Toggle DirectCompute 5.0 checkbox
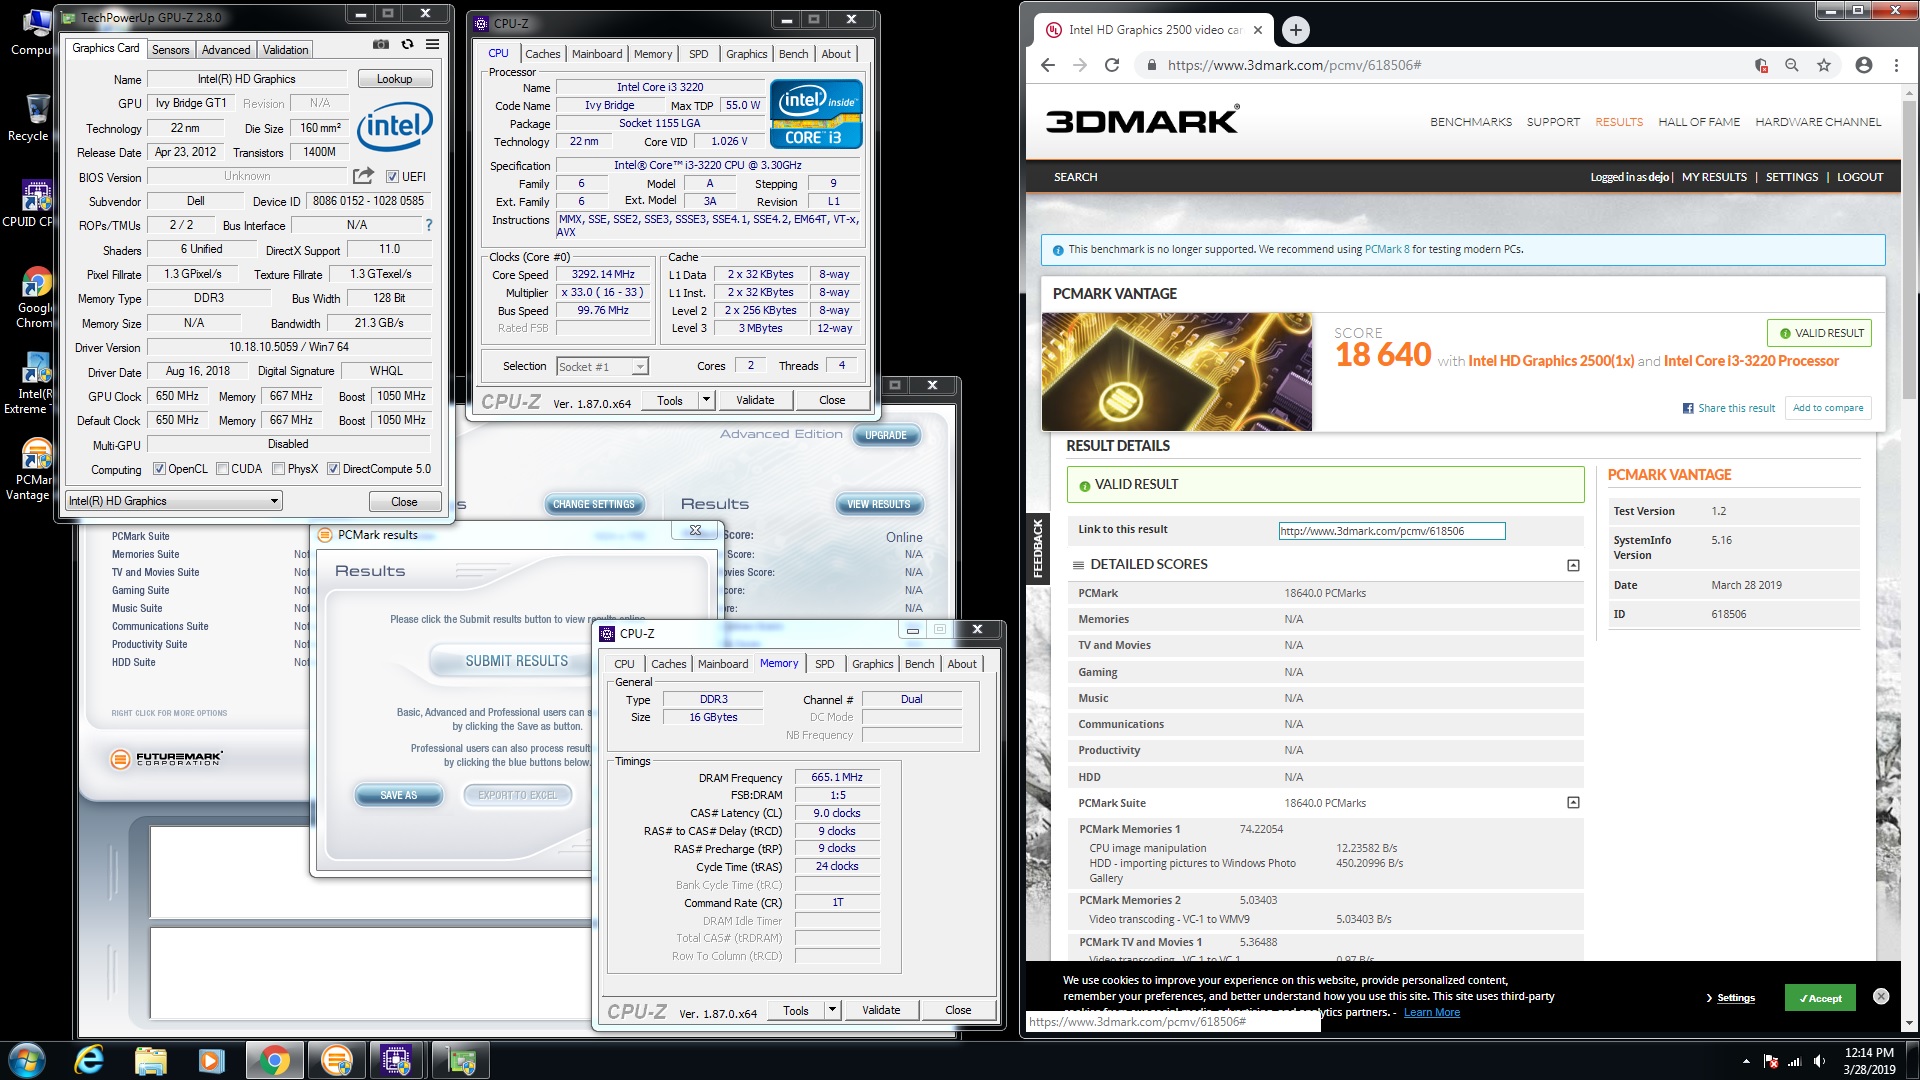 [333, 469]
